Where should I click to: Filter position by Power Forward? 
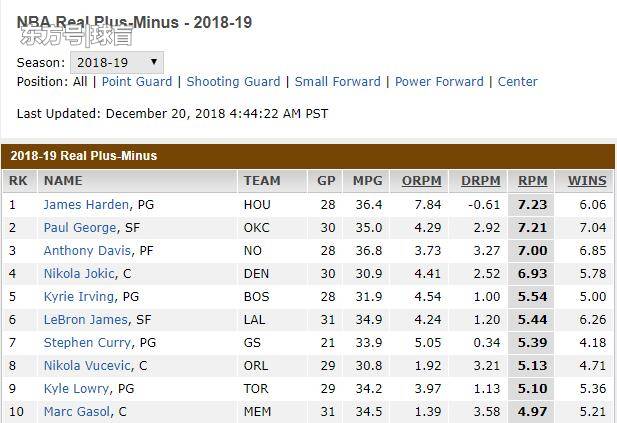click(439, 82)
